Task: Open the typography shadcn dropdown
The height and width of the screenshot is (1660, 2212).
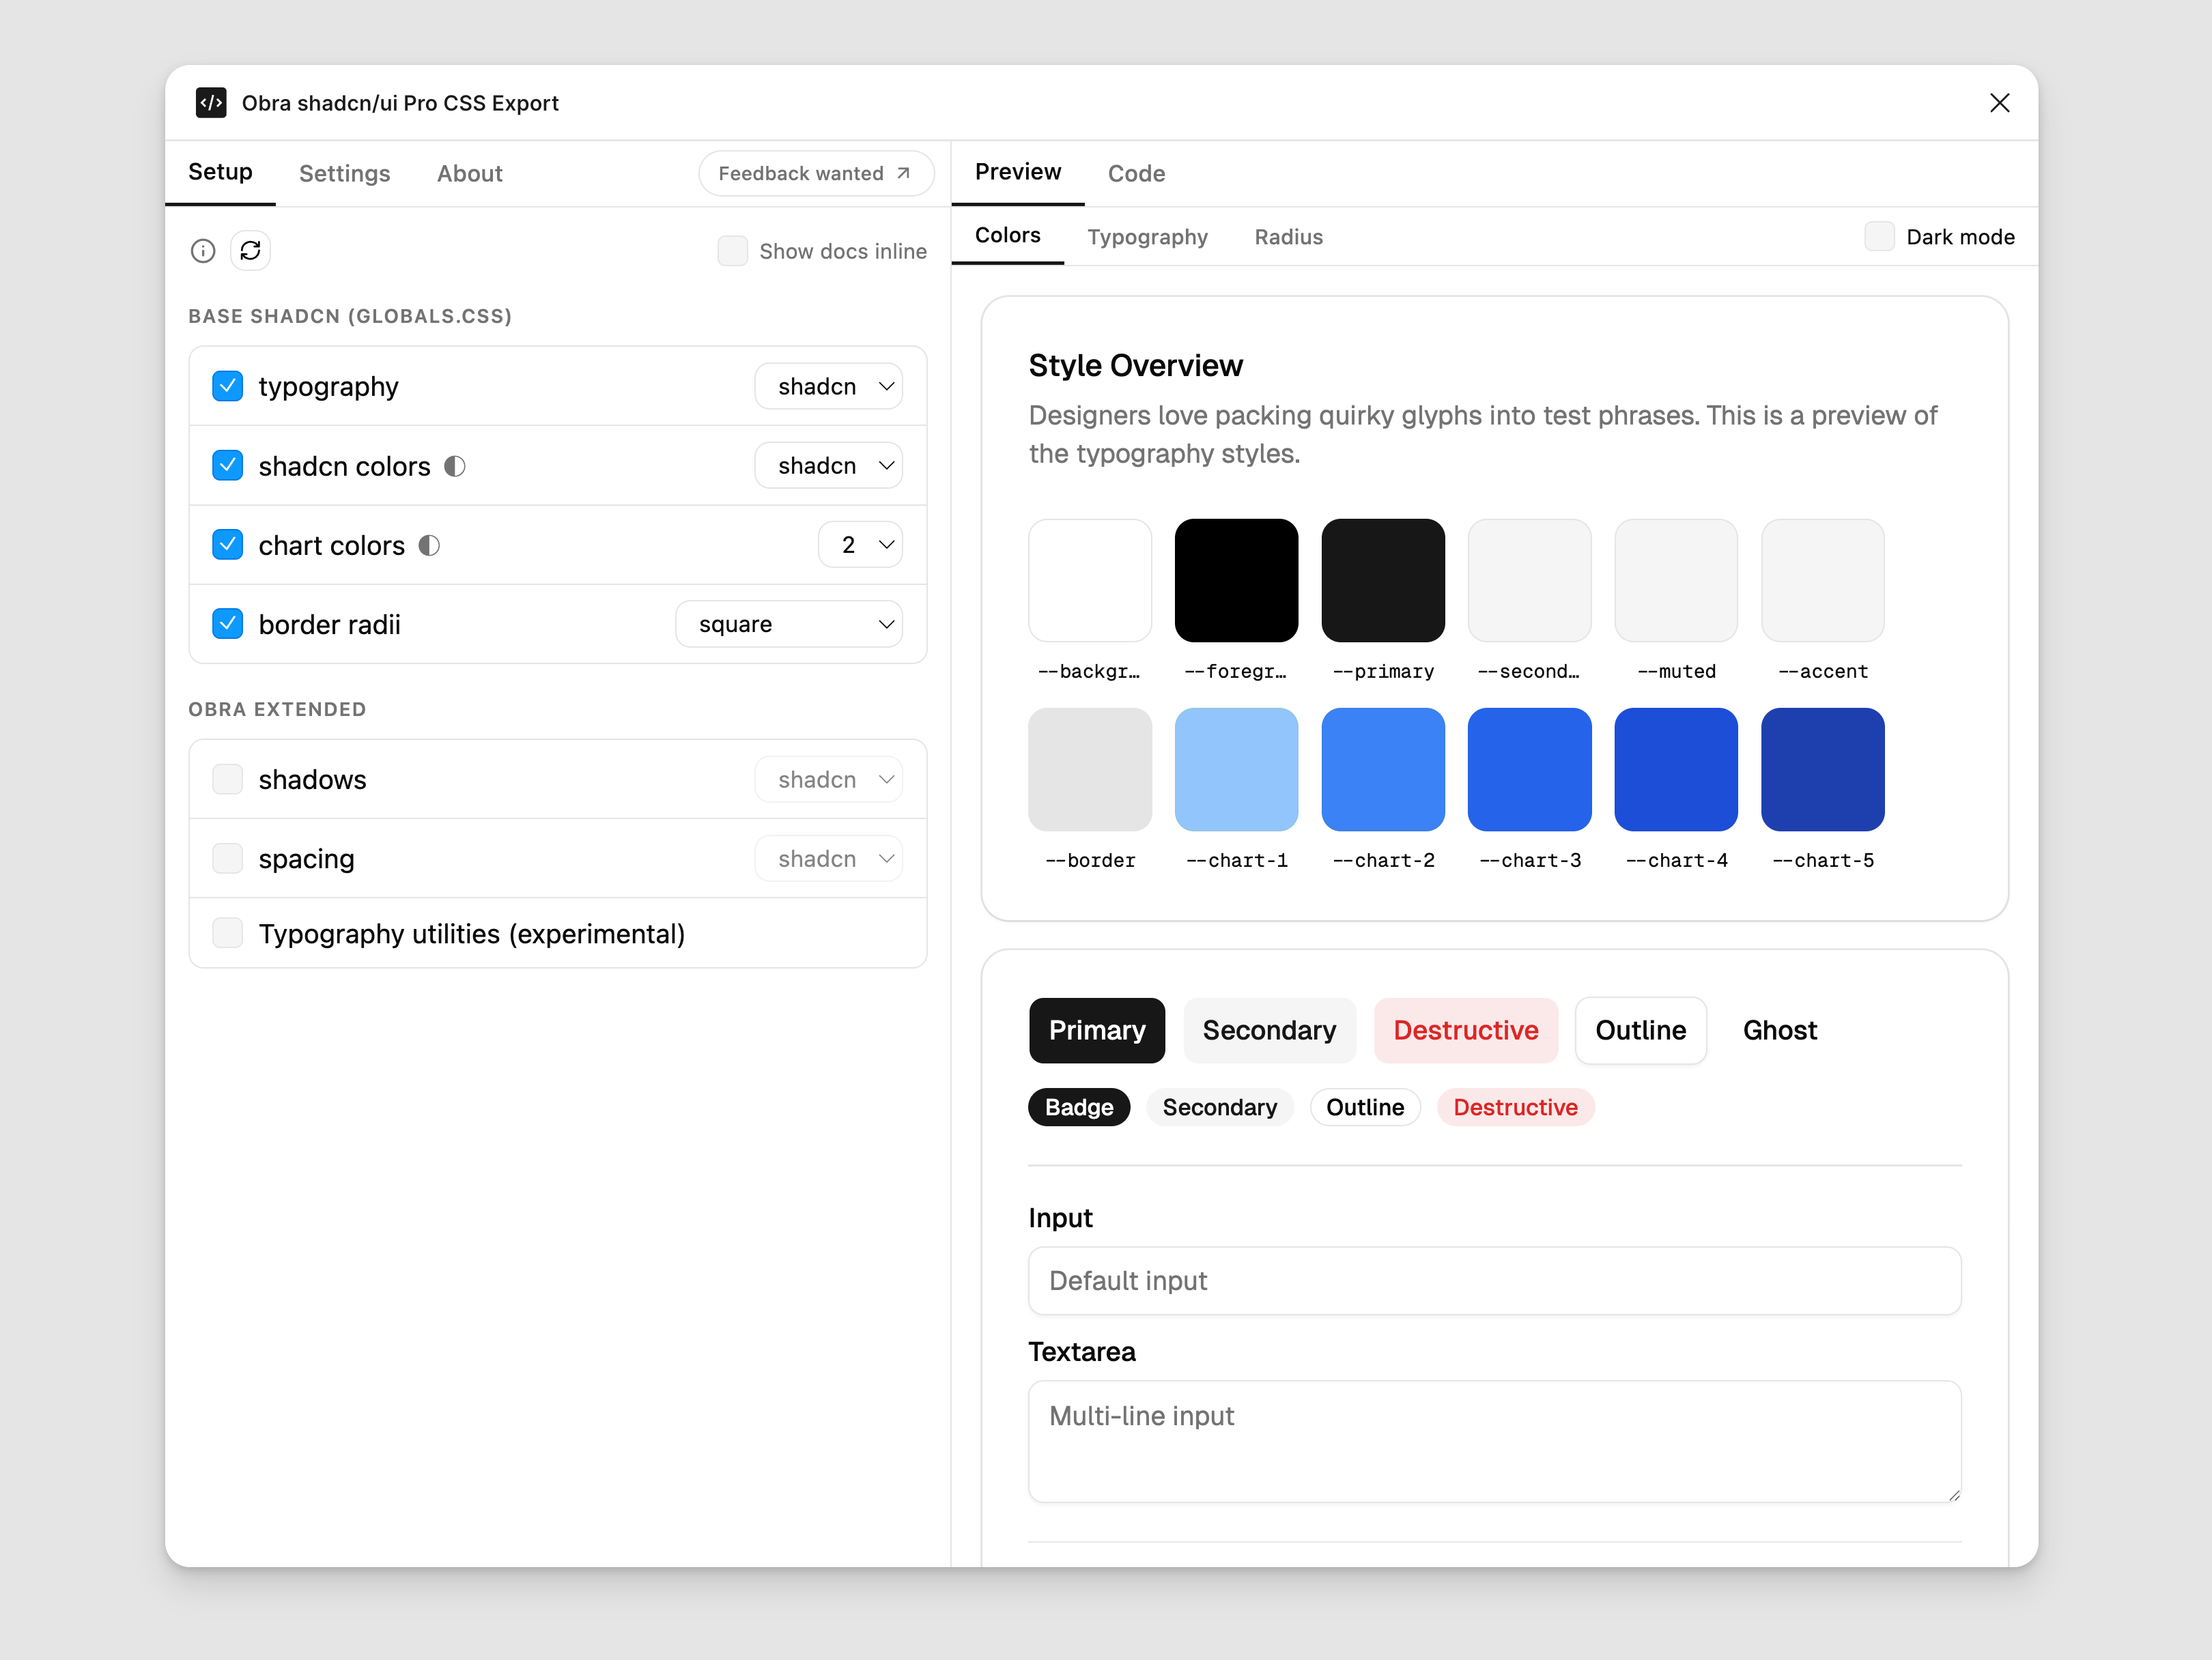Action: (829, 386)
